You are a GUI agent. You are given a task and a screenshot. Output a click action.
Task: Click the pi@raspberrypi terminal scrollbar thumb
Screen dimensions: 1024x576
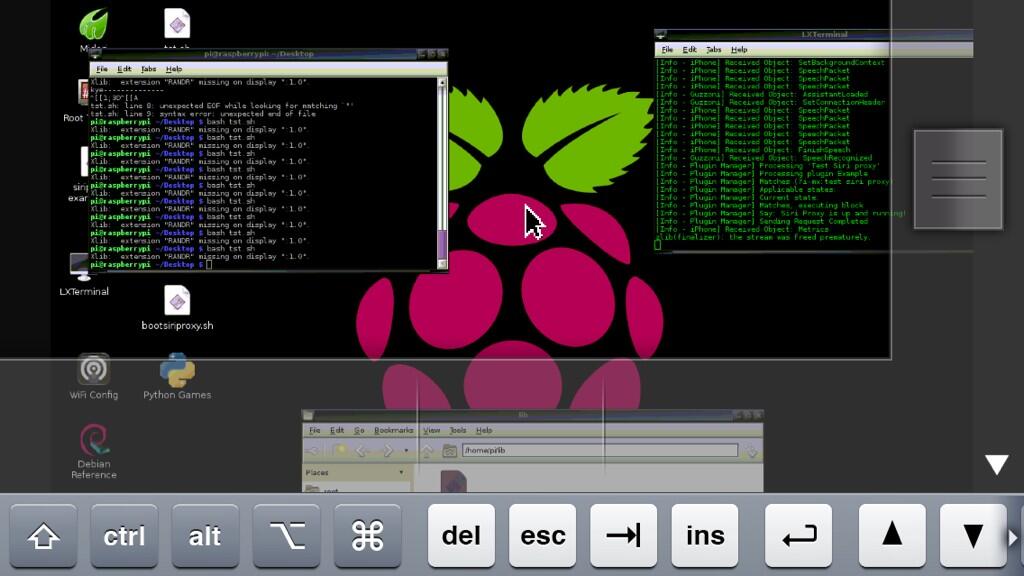(442, 244)
